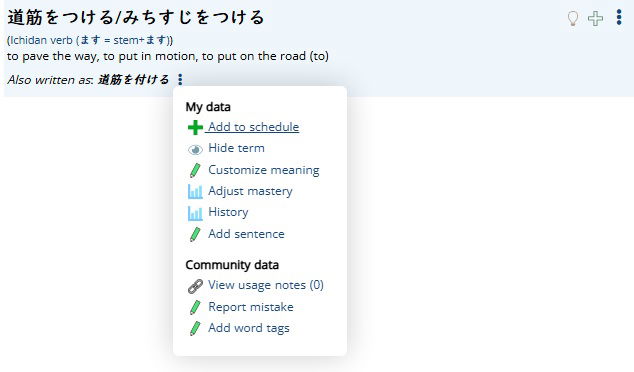Open the History entry
Viewport: 634px width, 372px height.
(228, 212)
